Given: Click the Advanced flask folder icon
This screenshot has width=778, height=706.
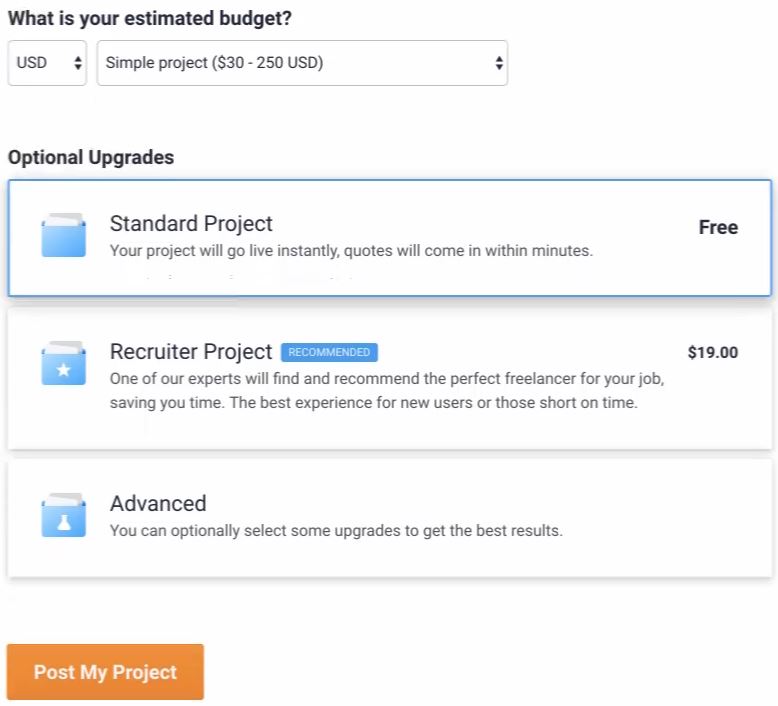Looking at the screenshot, I should (64, 515).
